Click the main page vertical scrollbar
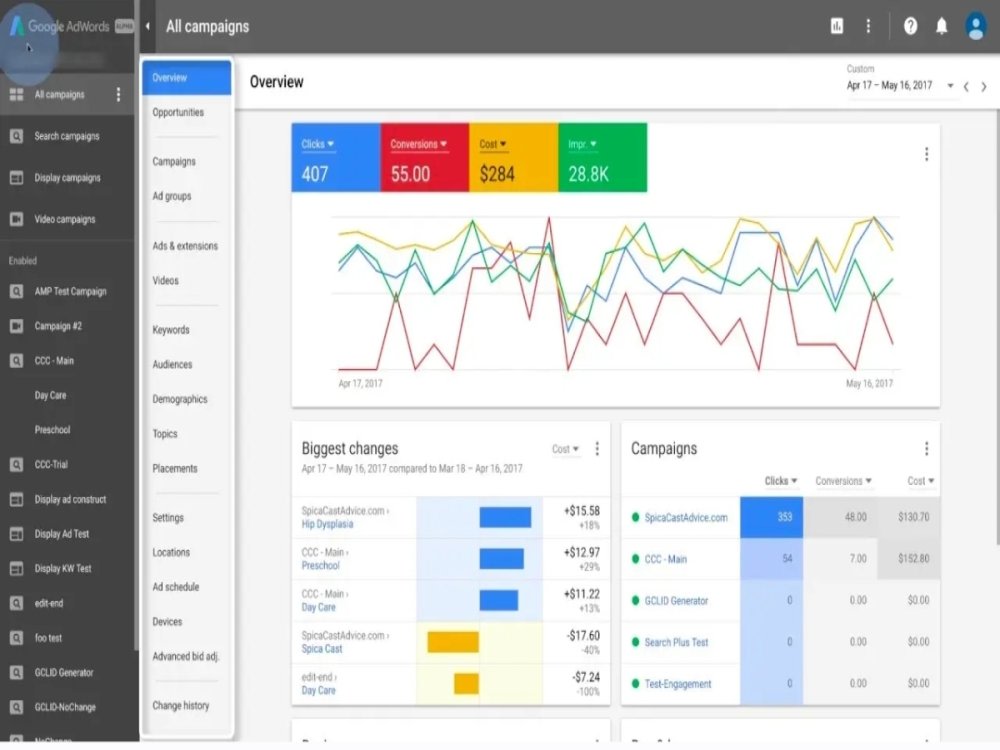1000x750 pixels. [997, 327]
